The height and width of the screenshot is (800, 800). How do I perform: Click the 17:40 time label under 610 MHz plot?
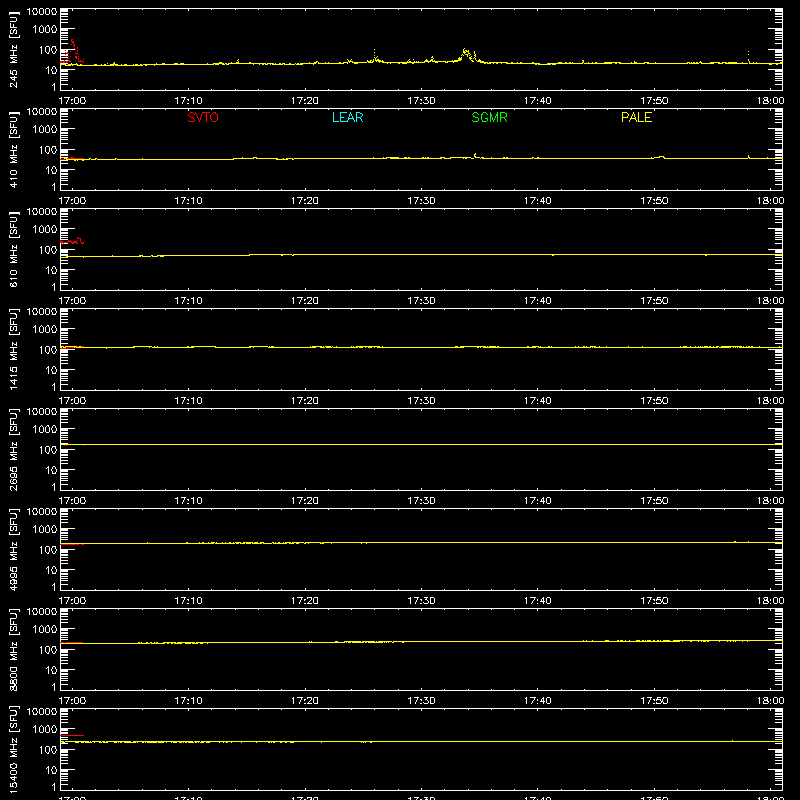[537, 301]
